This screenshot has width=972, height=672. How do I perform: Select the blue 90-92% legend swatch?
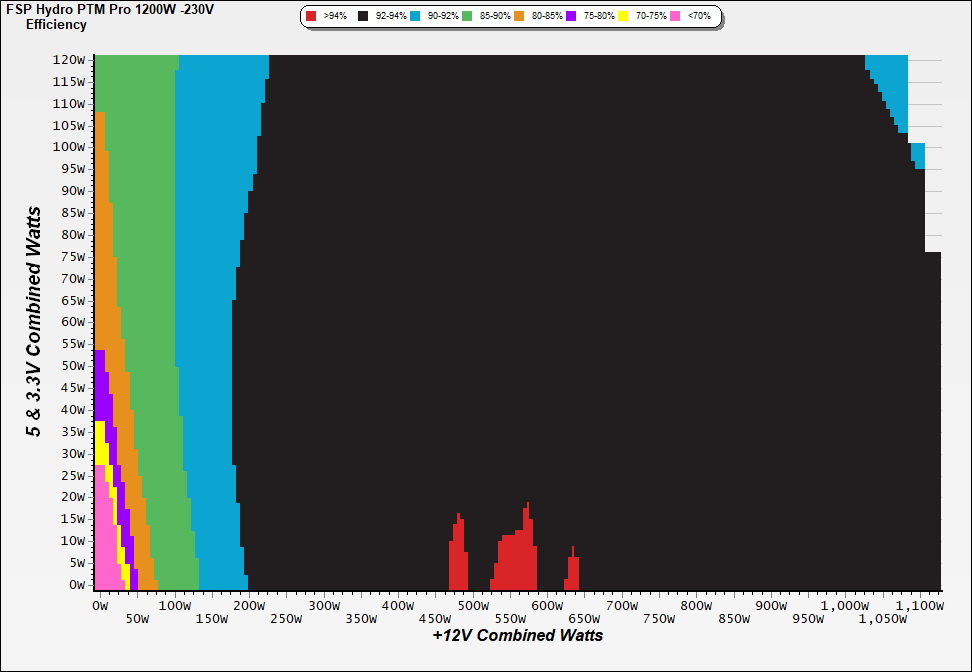pos(415,17)
